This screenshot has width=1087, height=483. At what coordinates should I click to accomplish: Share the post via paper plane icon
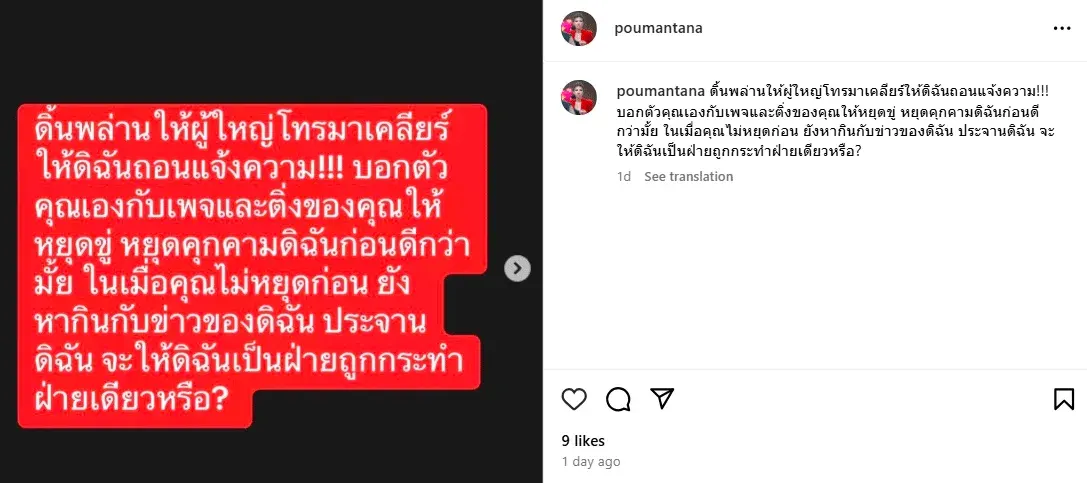click(x=662, y=398)
